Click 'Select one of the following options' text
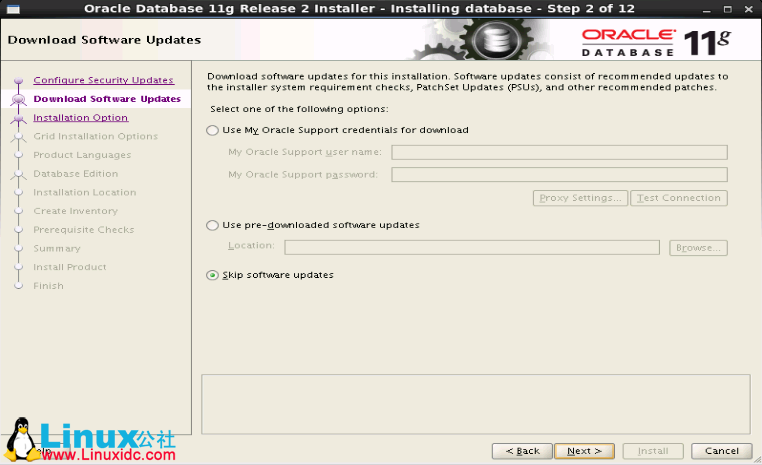The height and width of the screenshot is (465, 762). click(x=299, y=109)
